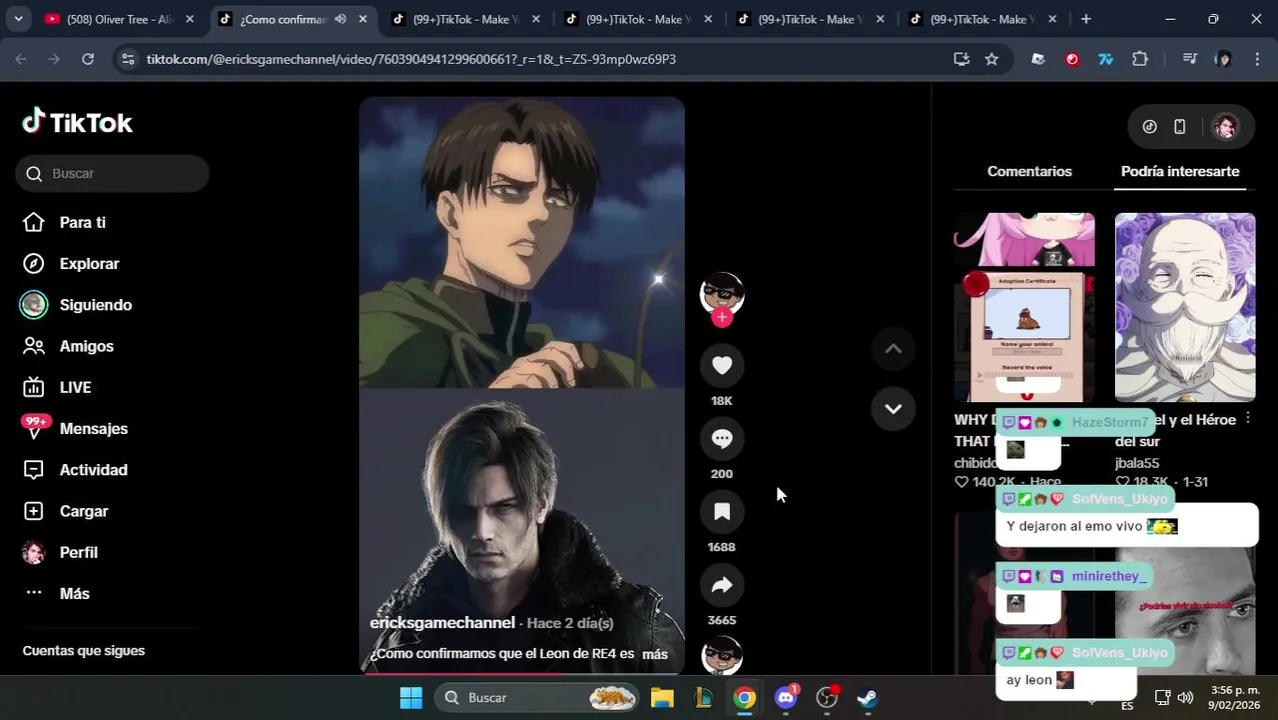Switch to Oliver Tree YouTube tab
Screen dimensions: 1278x720
[x=120, y=19]
